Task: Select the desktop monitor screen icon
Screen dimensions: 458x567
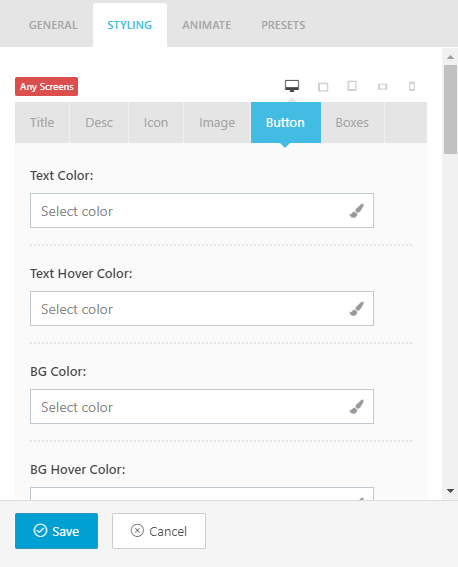Action: pos(292,86)
